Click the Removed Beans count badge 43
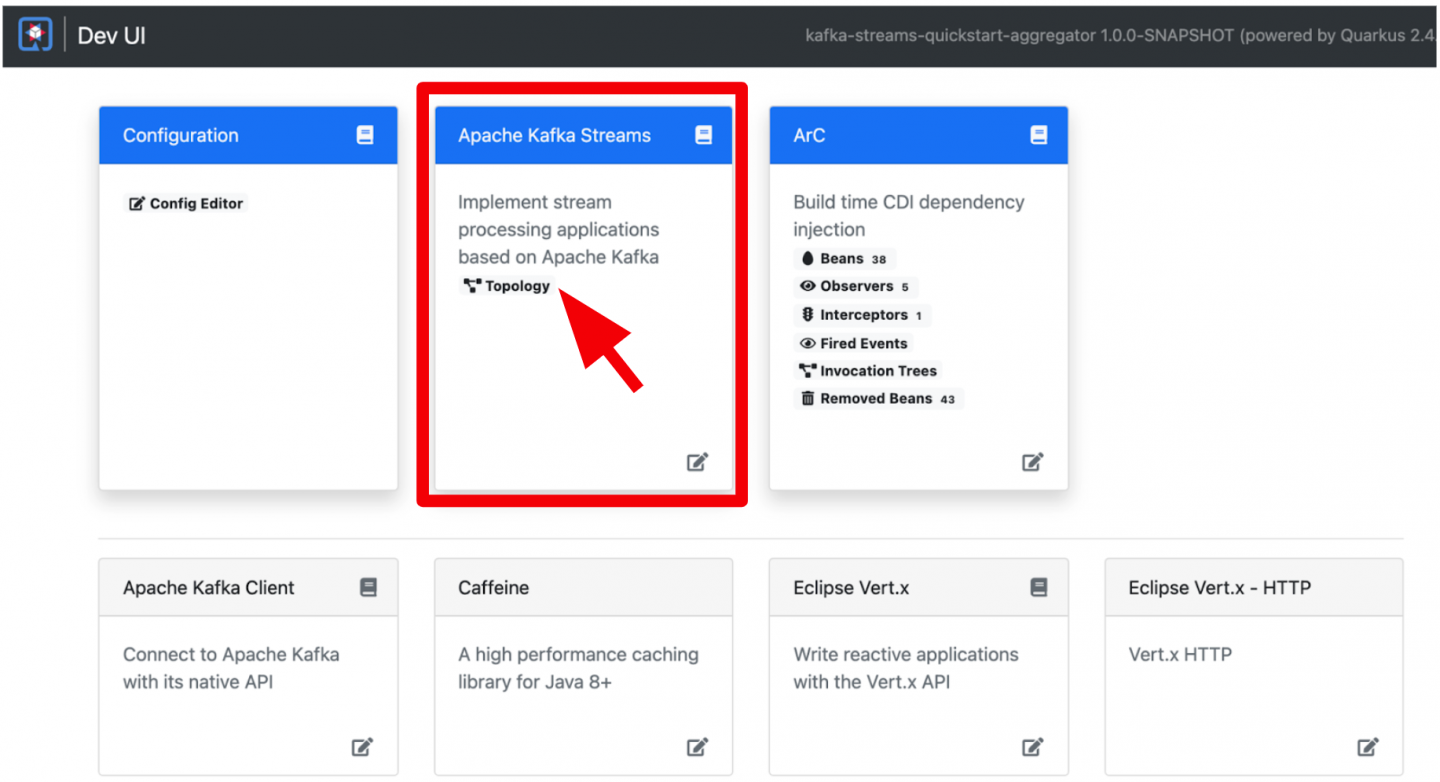Image resolution: width=1440 pixels, height=782 pixels. (x=947, y=399)
